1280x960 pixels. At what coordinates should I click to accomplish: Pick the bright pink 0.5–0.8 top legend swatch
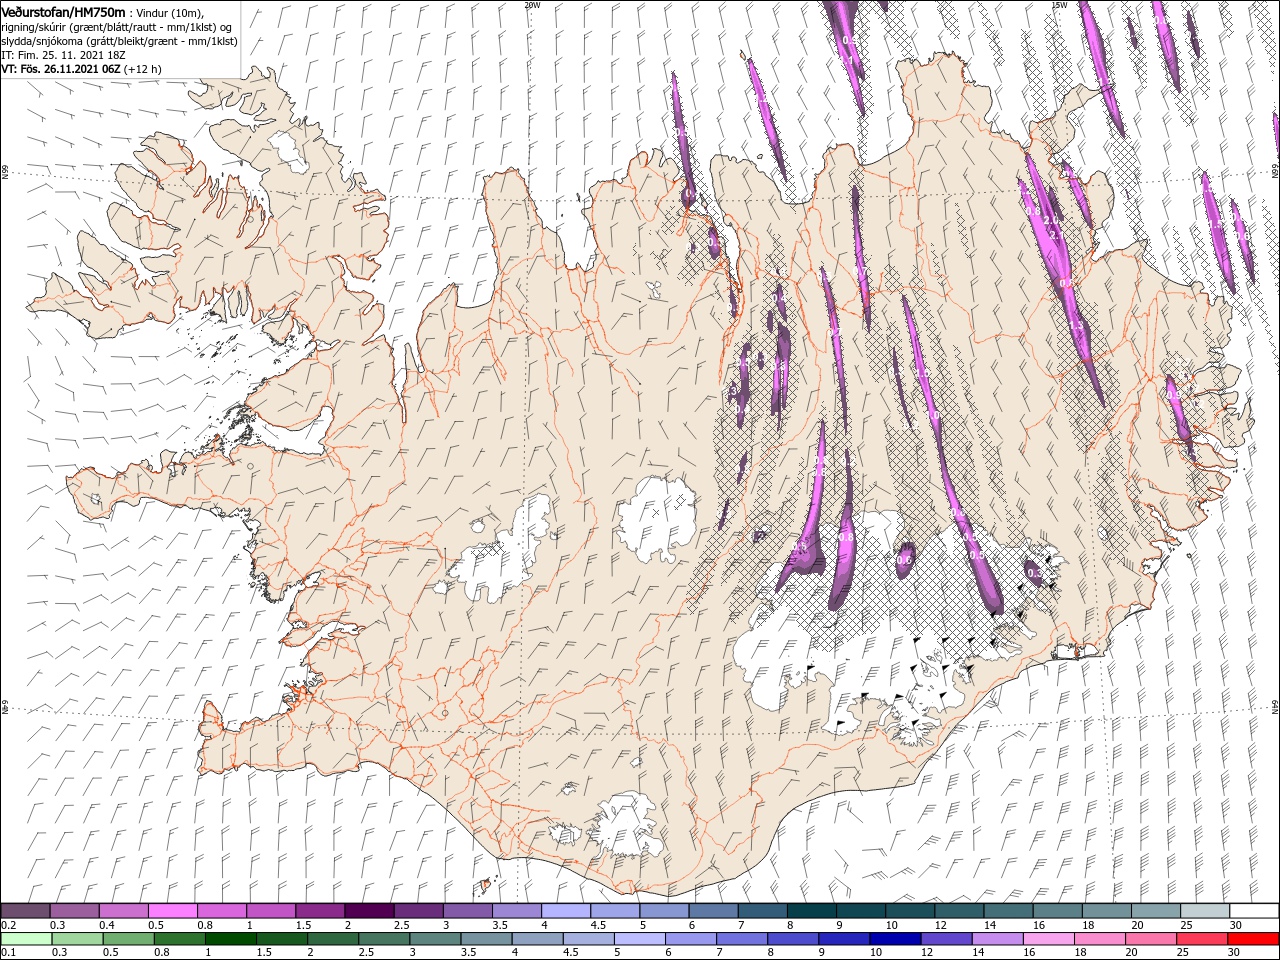[172, 911]
